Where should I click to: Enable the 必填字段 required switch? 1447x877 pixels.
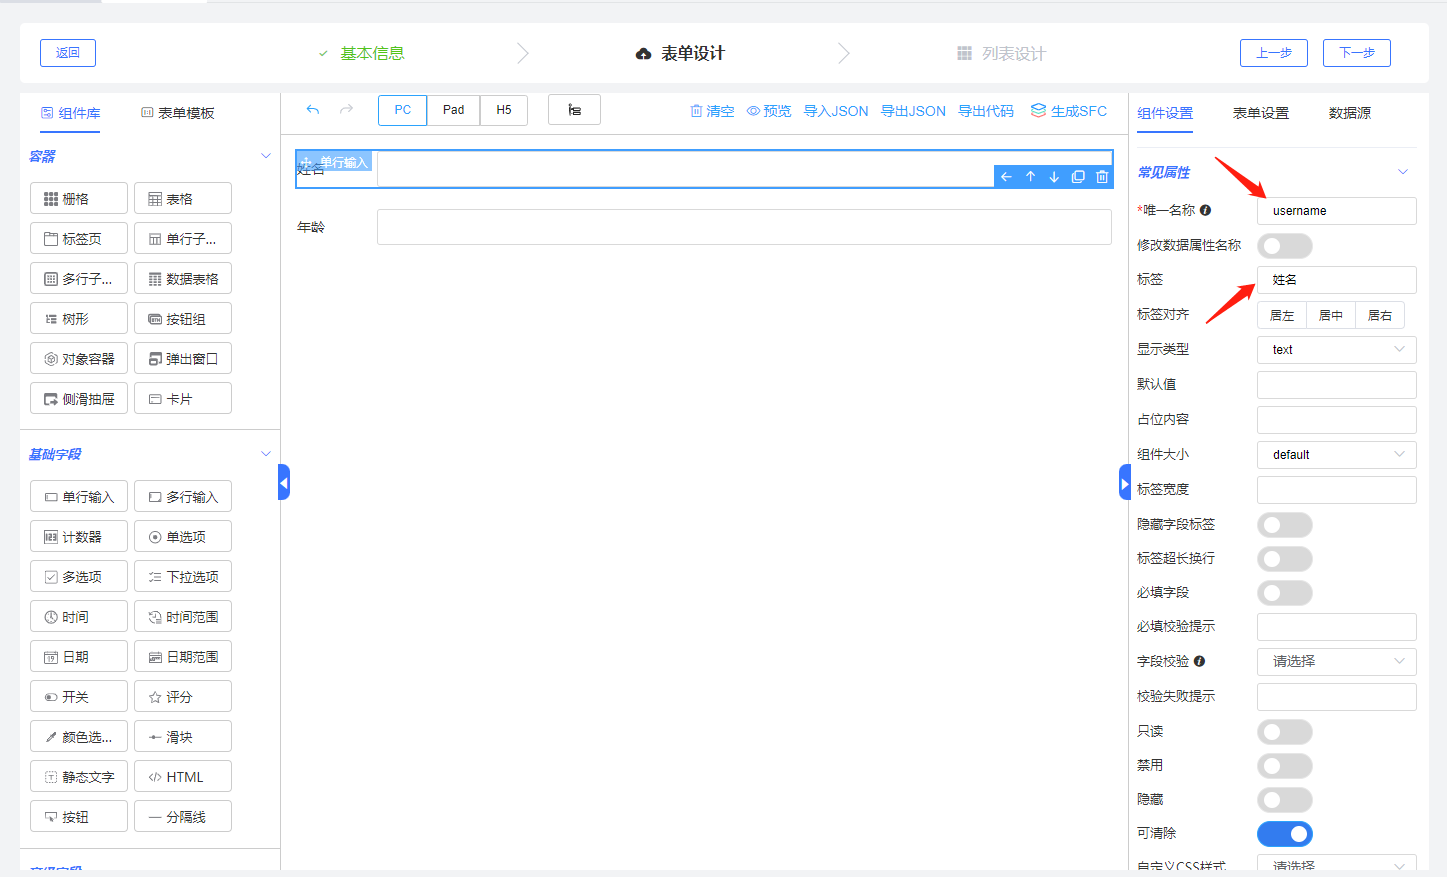(x=1284, y=593)
